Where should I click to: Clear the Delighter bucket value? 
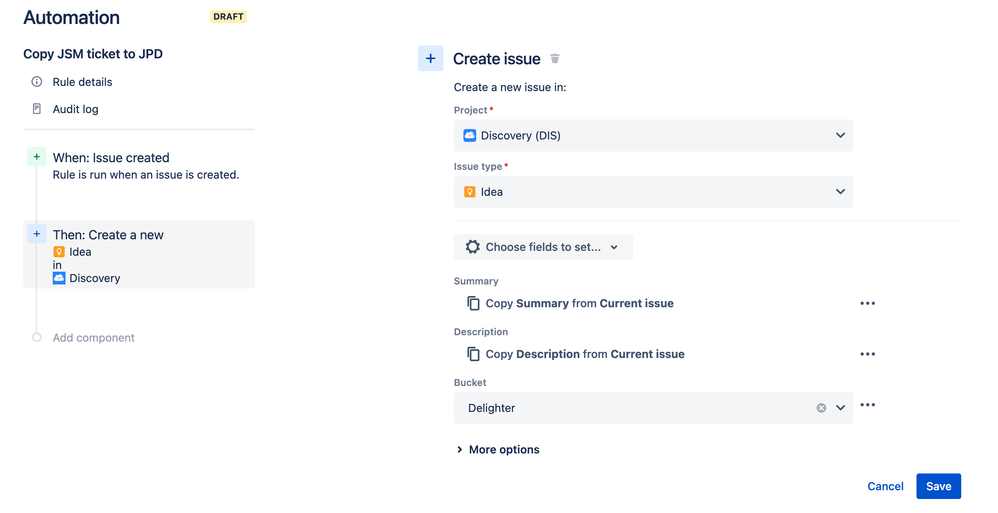821,408
